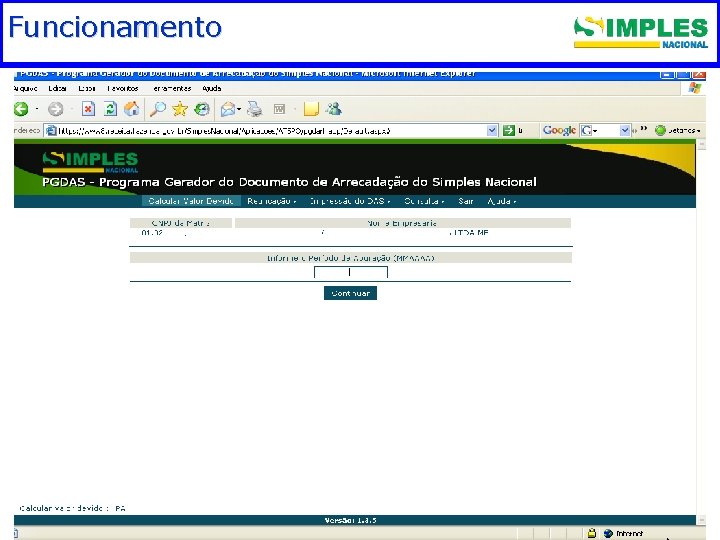Open the Consulta PGDAS menu
Screen dimensions: 720x540
pos(424,201)
